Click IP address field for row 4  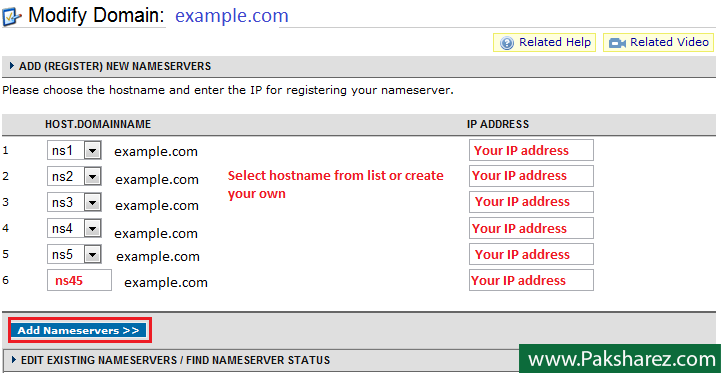click(531, 228)
